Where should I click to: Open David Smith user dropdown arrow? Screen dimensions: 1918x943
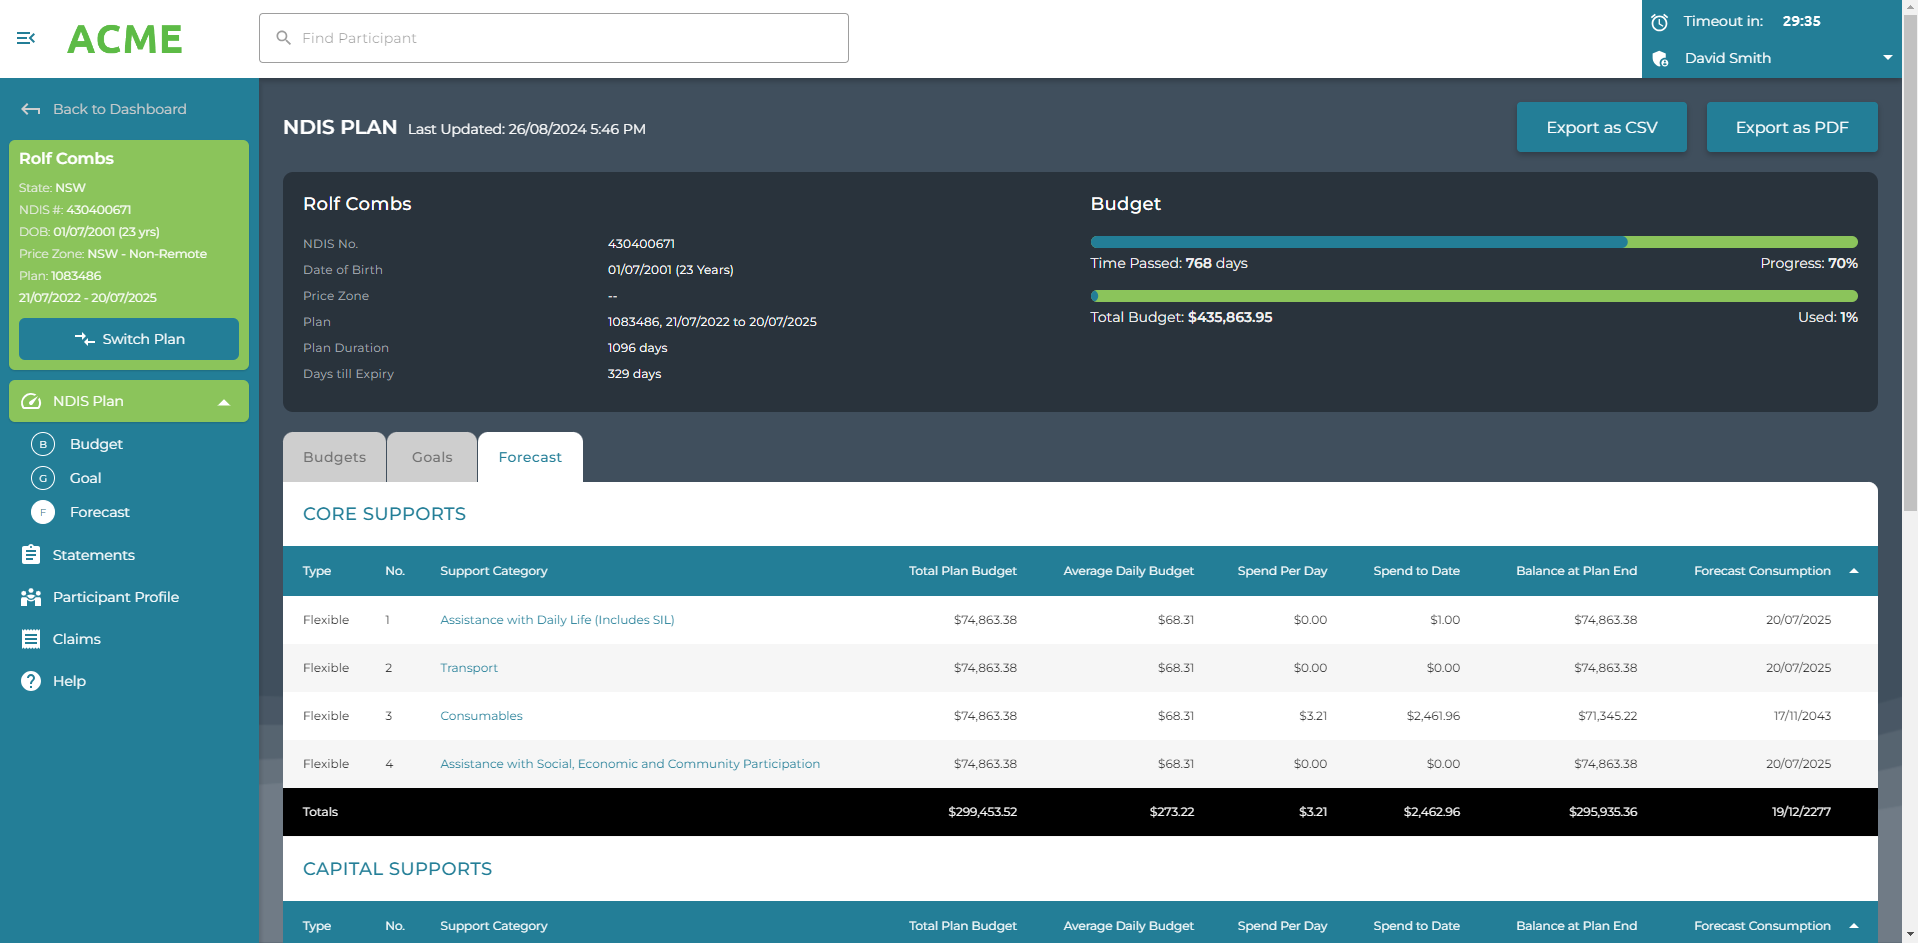(x=1888, y=58)
